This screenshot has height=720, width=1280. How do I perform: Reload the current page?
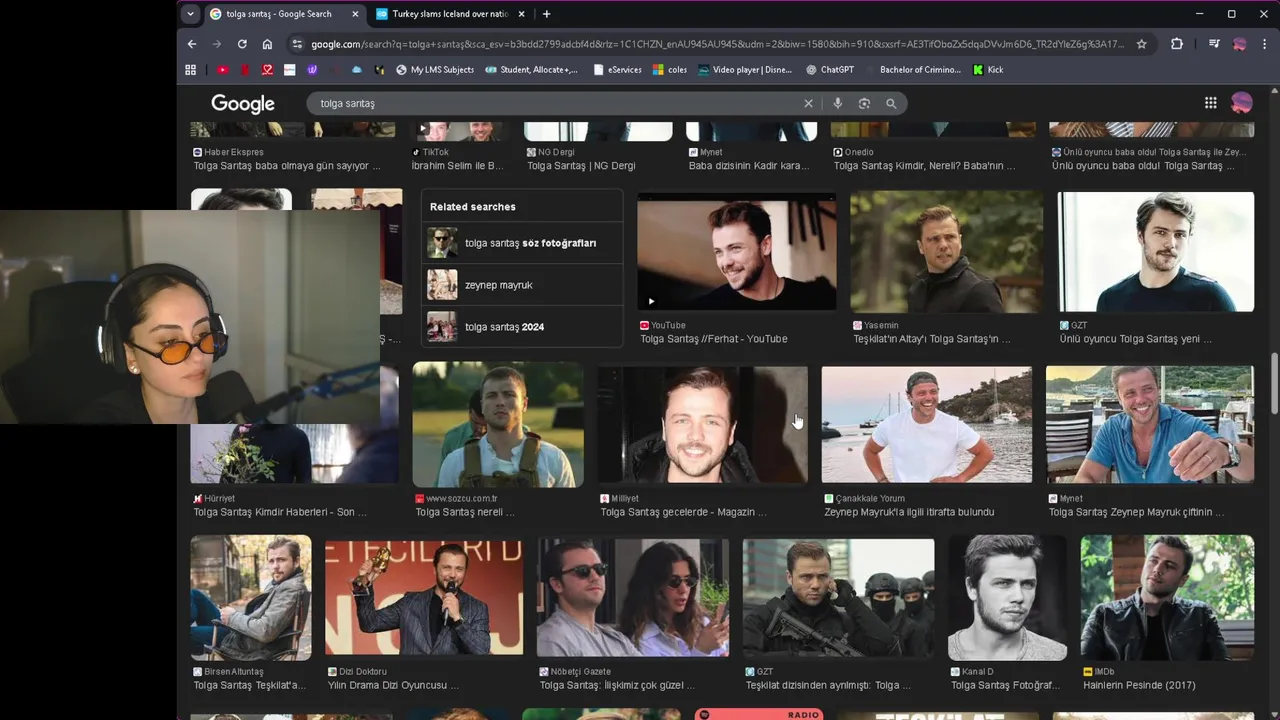[x=242, y=44]
